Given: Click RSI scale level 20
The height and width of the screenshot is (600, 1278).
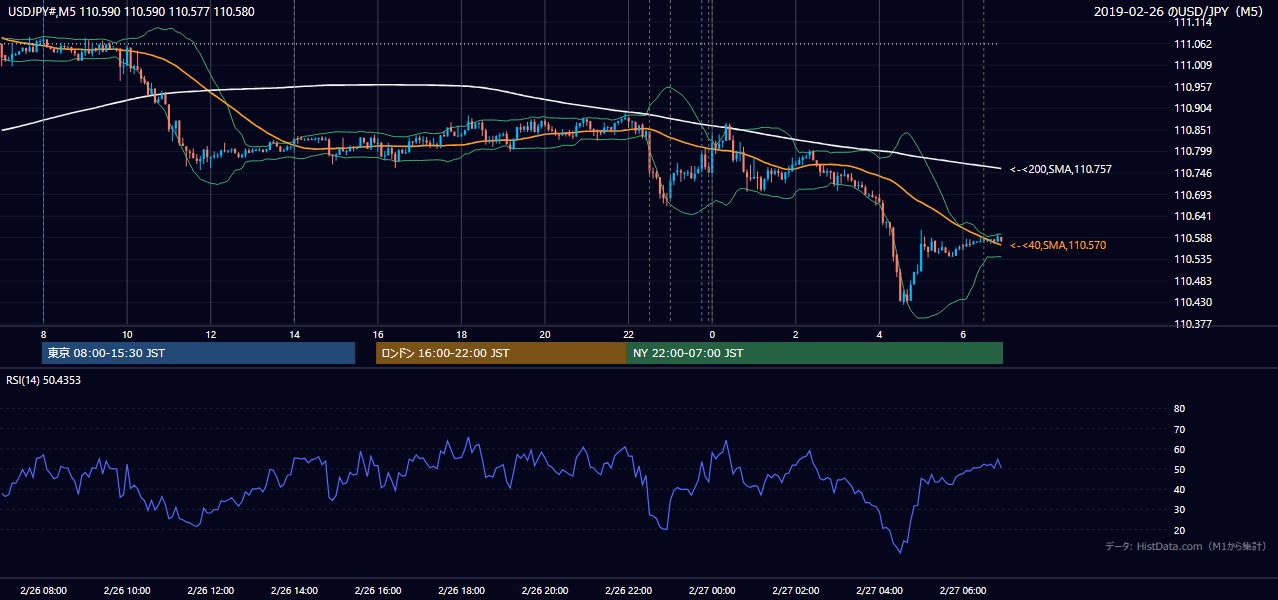Looking at the screenshot, I should click(1179, 530).
